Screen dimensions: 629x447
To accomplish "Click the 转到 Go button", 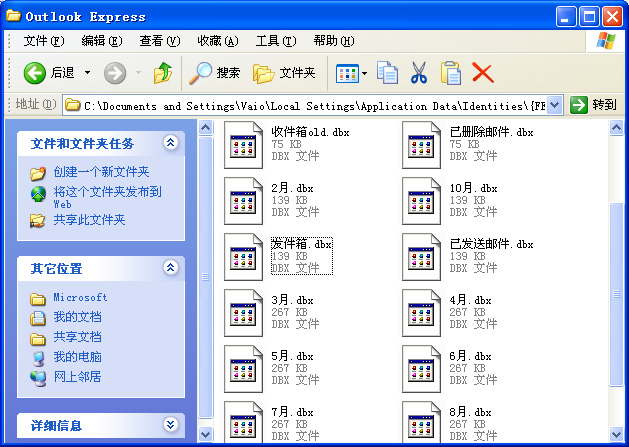I will coord(594,105).
